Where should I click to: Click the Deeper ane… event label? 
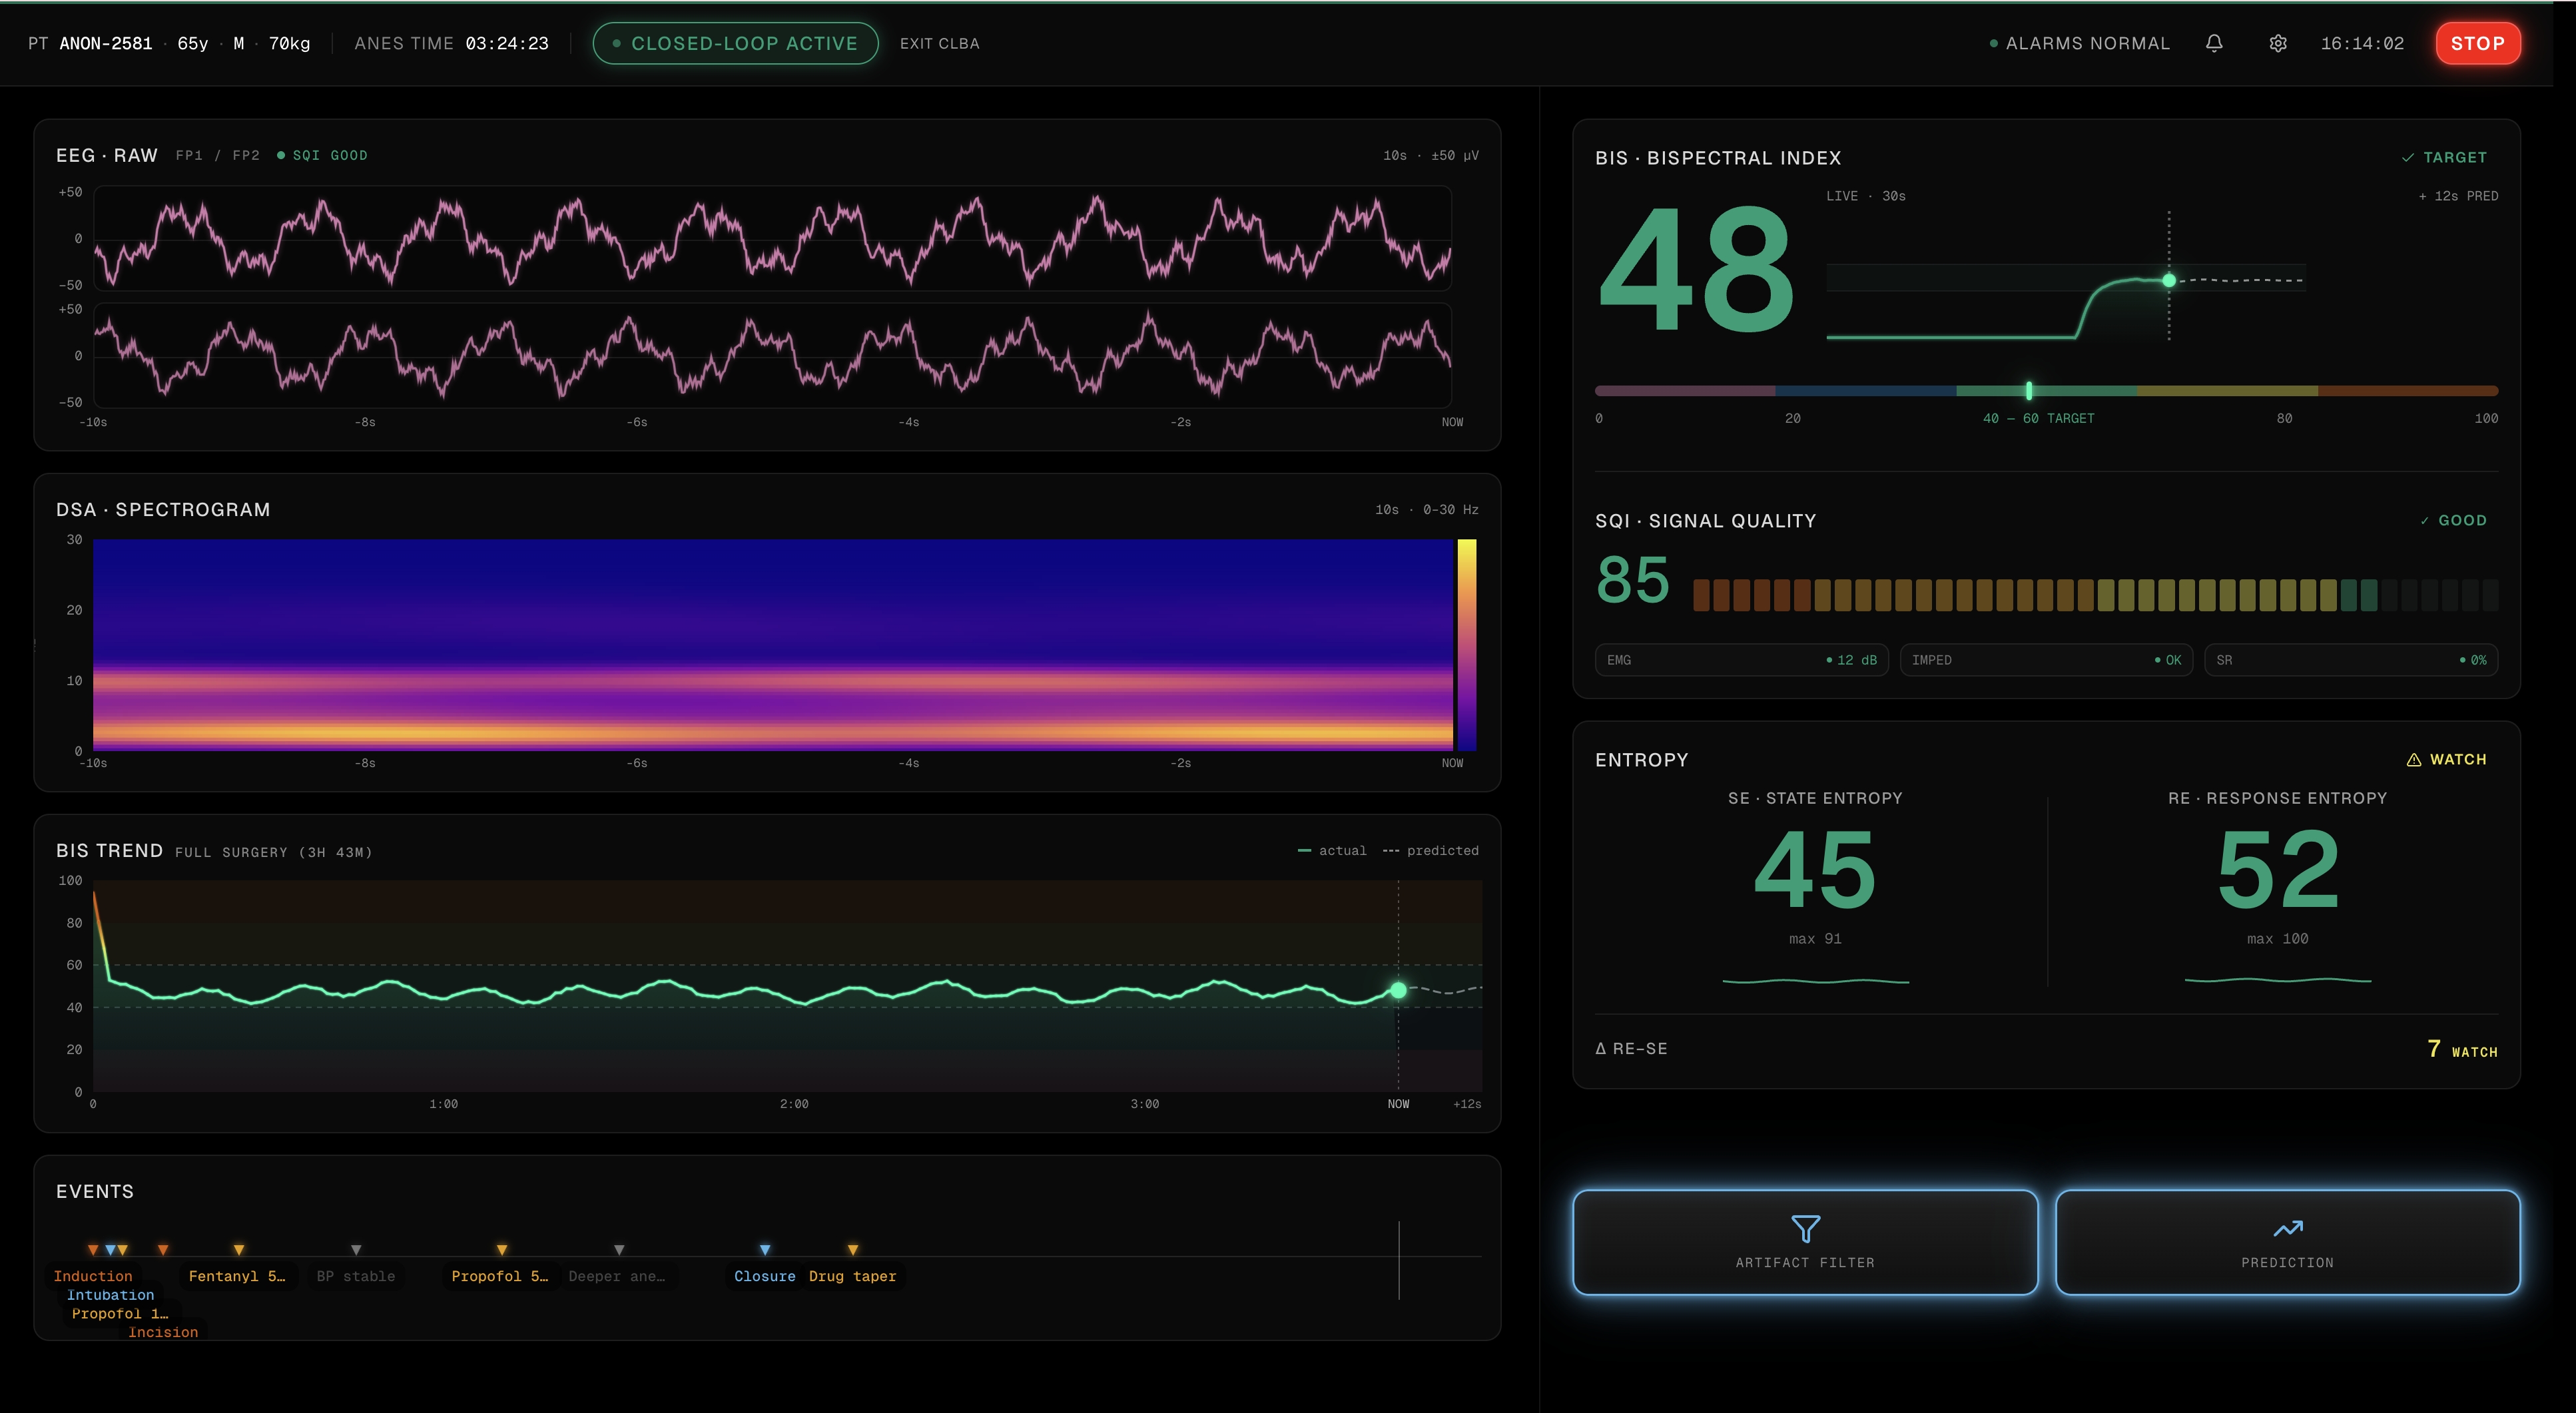coord(617,1276)
